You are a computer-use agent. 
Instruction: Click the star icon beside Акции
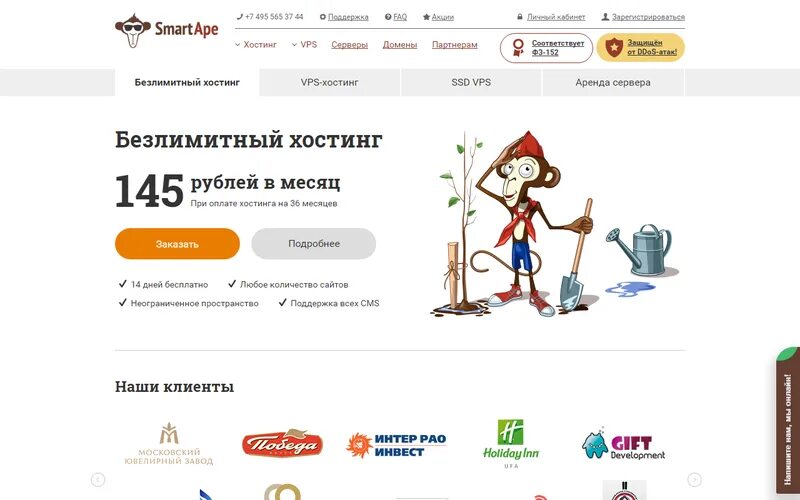pyautogui.click(x=426, y=17)
